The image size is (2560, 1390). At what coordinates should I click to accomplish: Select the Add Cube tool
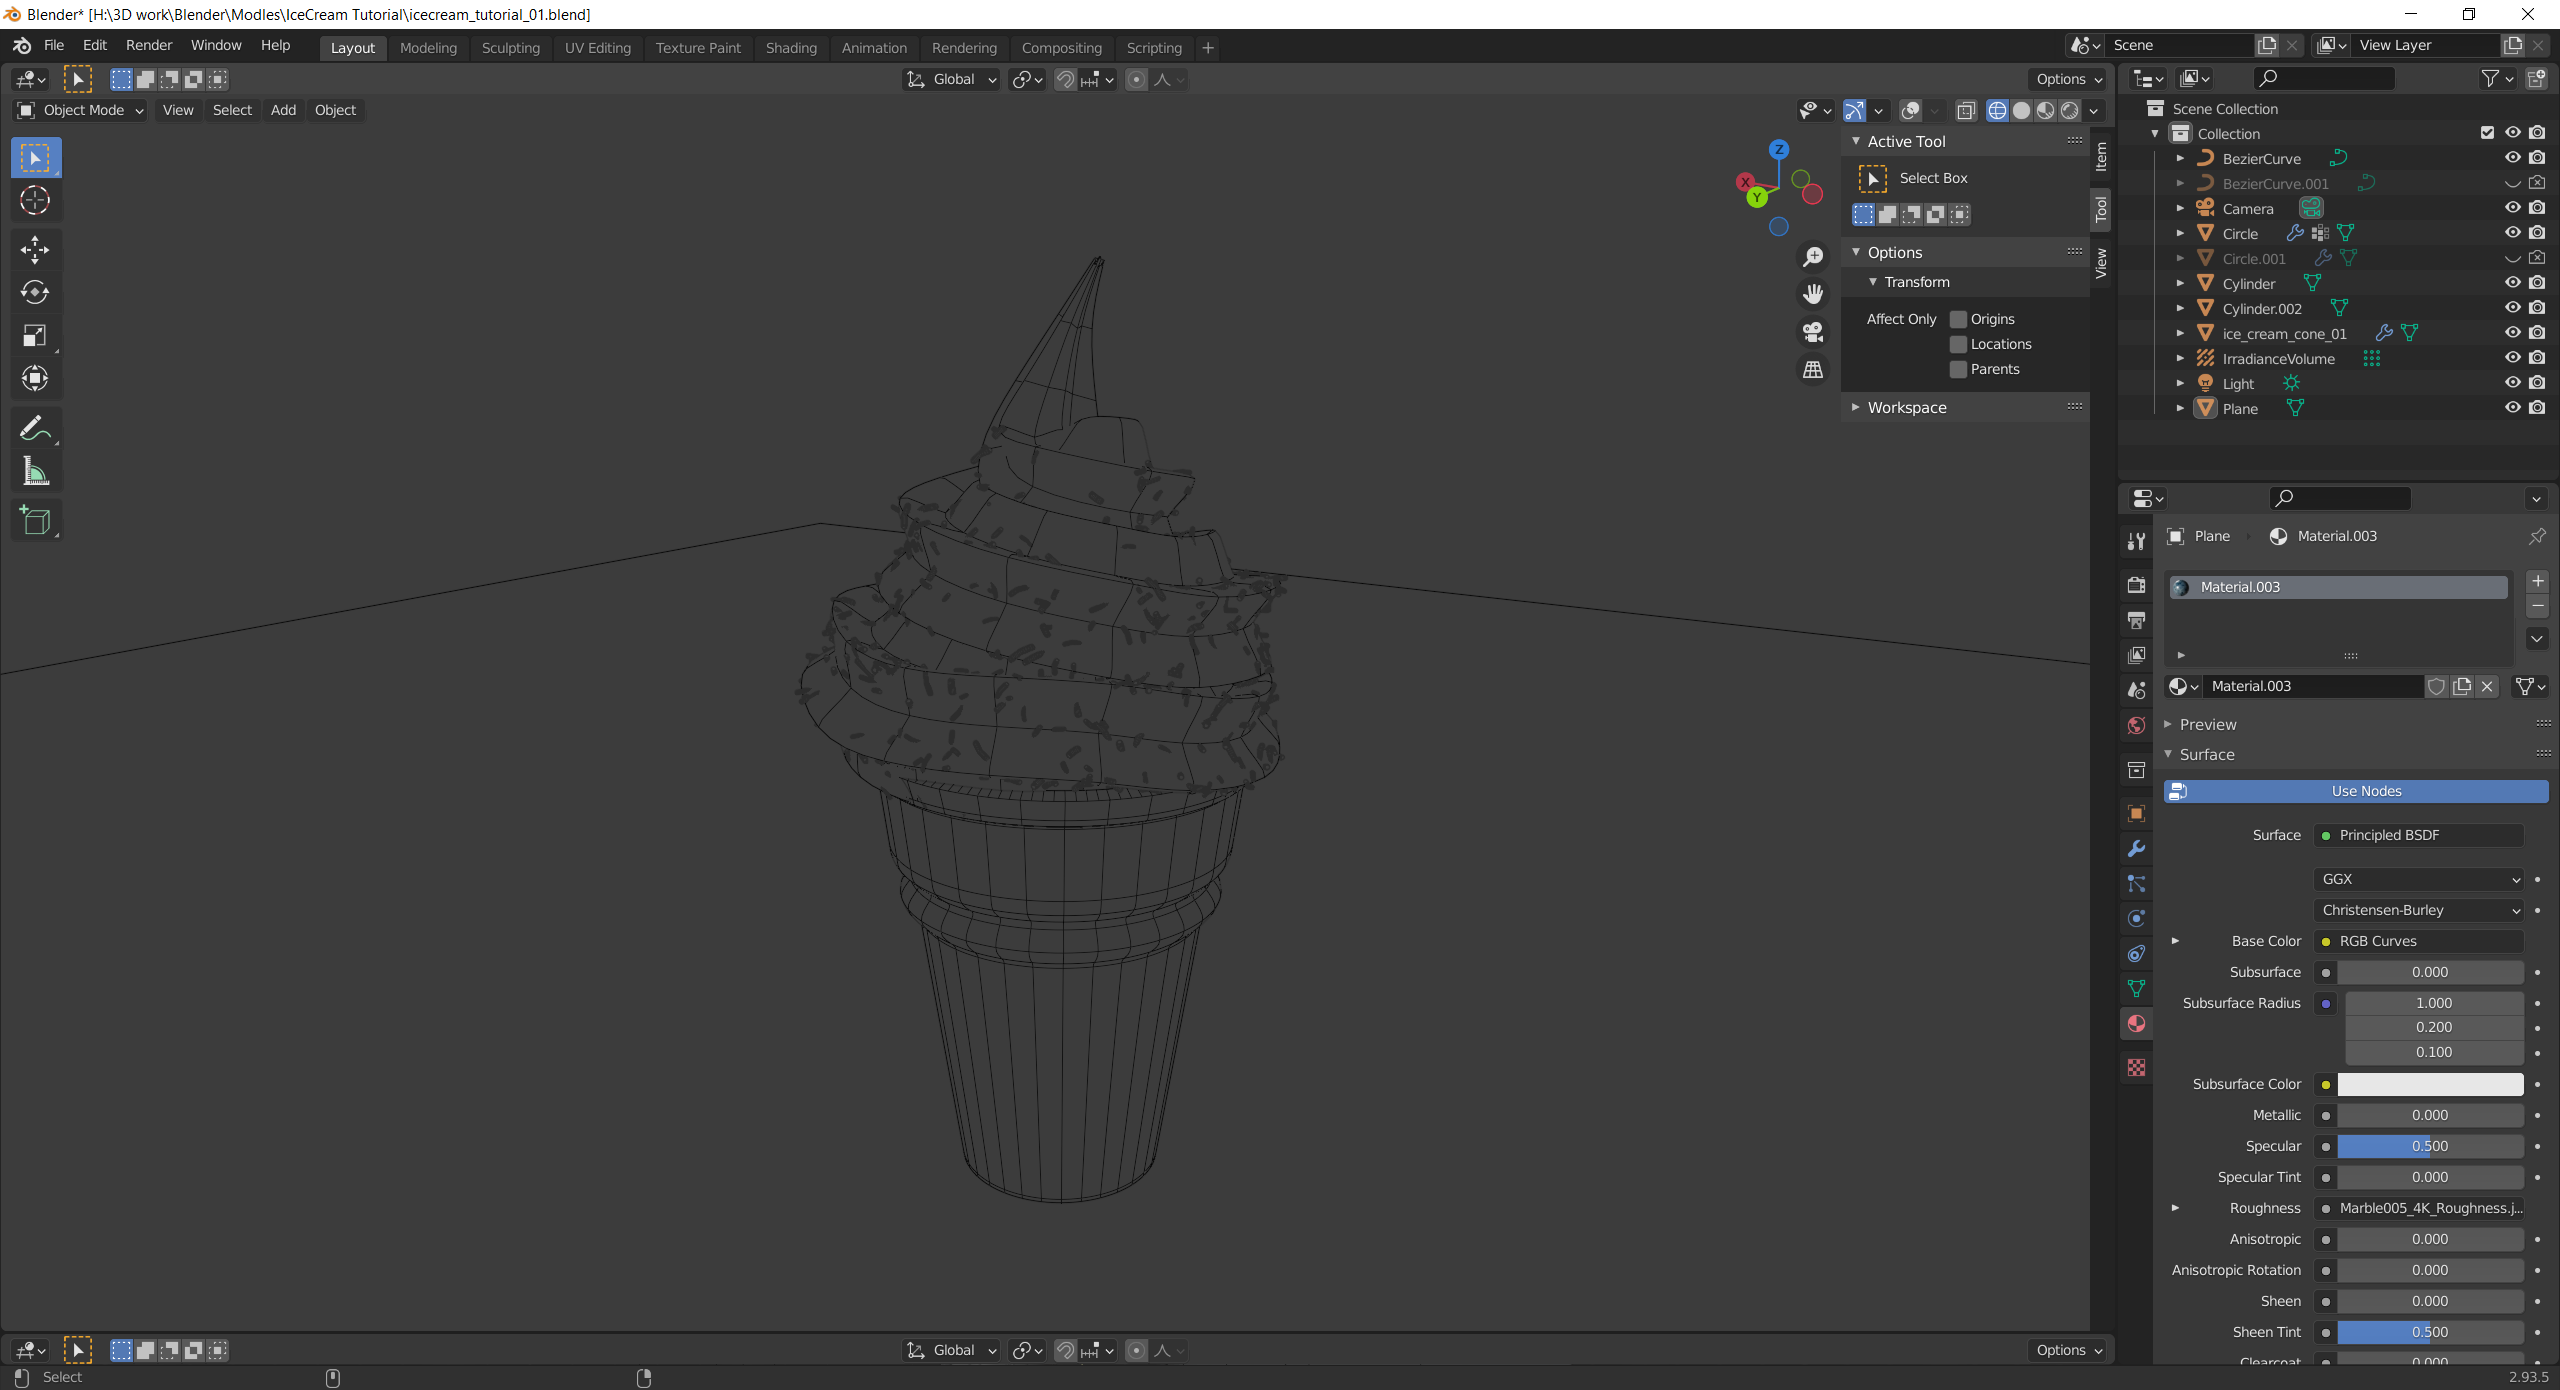35,520
